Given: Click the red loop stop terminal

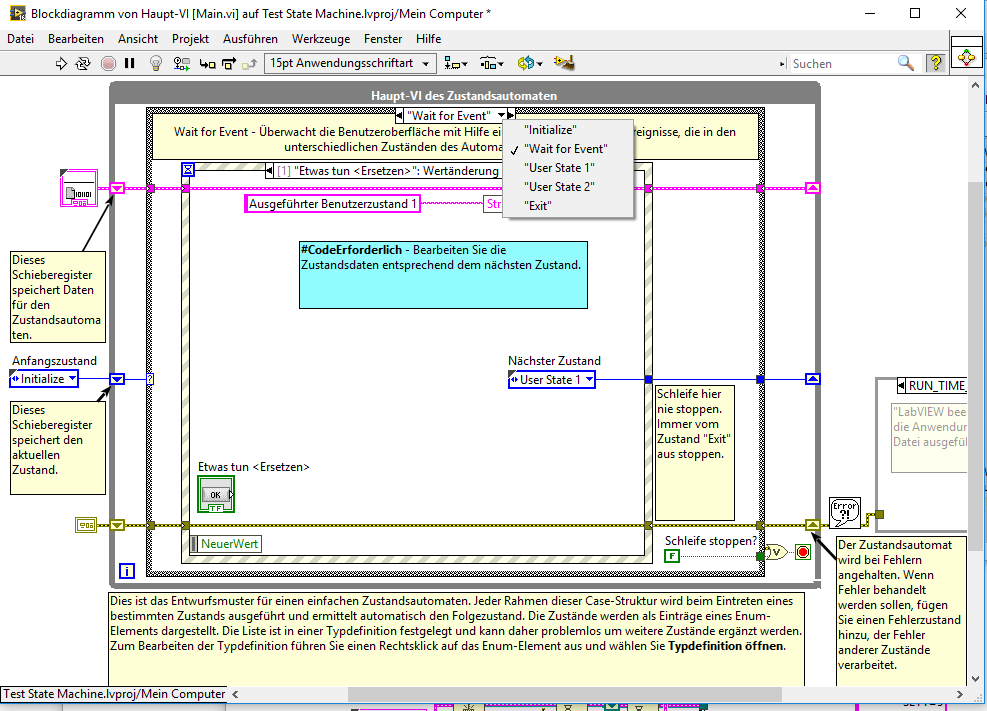Looking at the screenshot, I should click(x=802, y=552).
